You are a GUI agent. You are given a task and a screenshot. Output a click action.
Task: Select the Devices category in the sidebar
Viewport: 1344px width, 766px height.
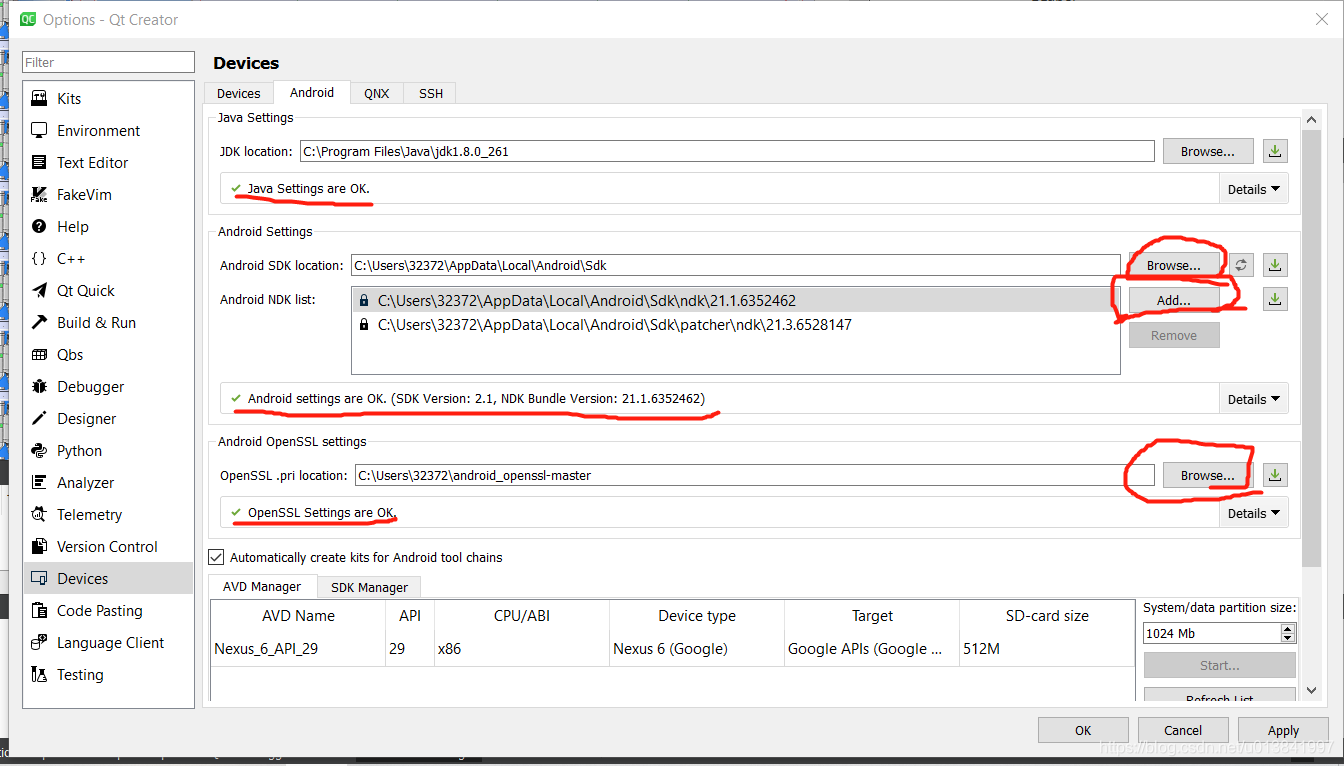pos(108,578)
